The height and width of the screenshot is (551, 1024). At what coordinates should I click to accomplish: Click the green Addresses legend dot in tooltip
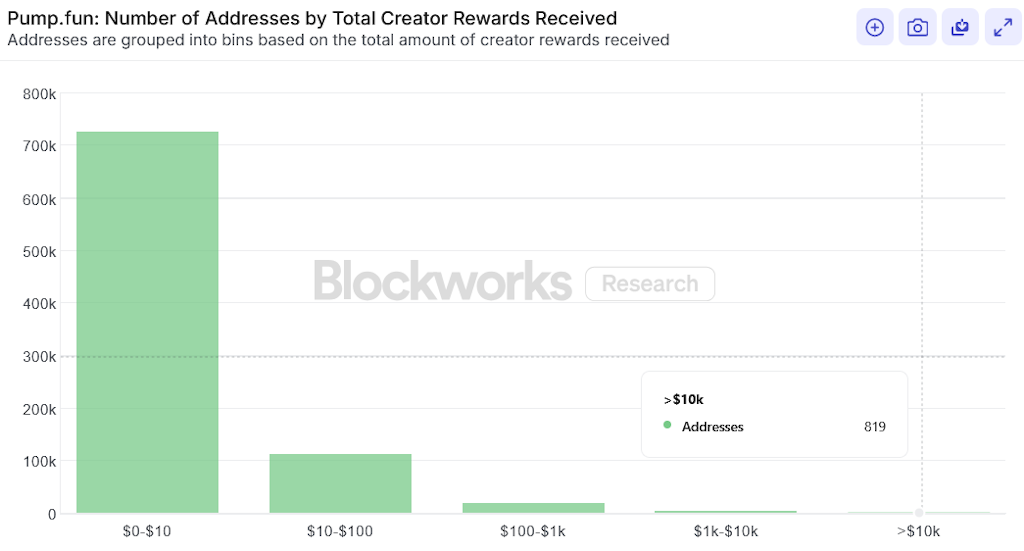coord(667,426)
